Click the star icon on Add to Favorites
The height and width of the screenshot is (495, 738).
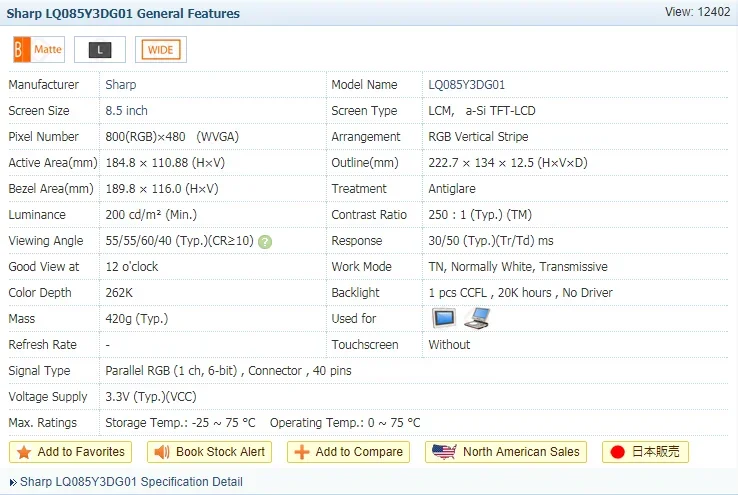pos(24,452)
